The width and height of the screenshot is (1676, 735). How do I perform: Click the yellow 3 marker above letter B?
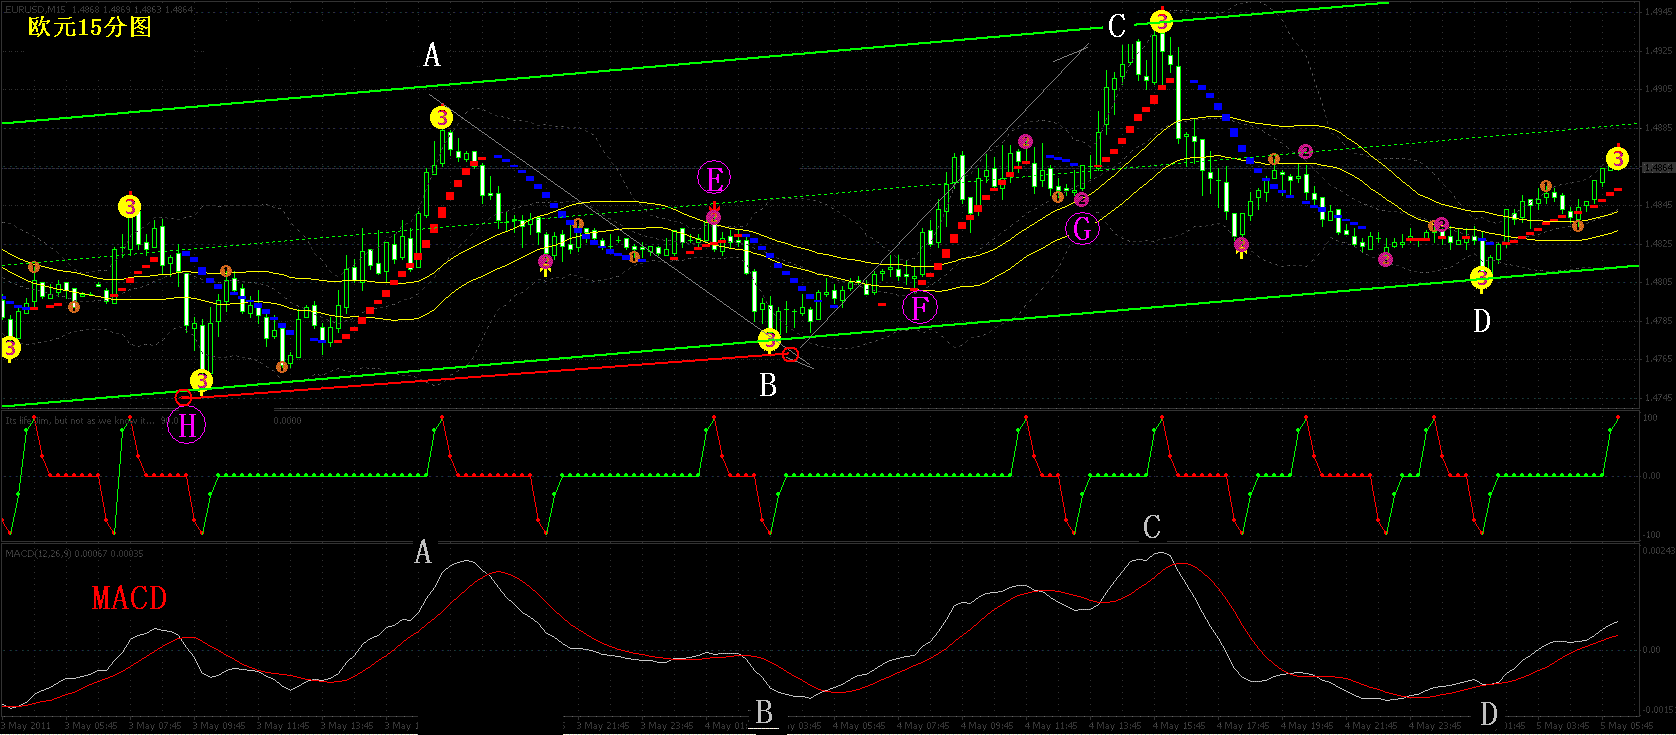769,340
